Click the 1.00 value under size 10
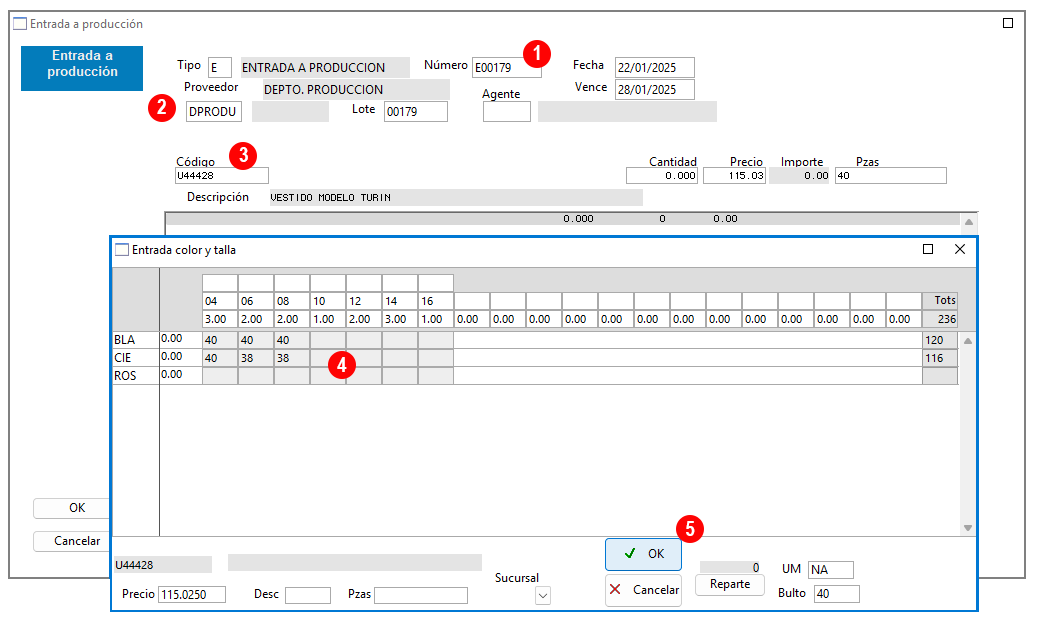The width and height of the screenshot is (1037, 622). click(328, 319)
